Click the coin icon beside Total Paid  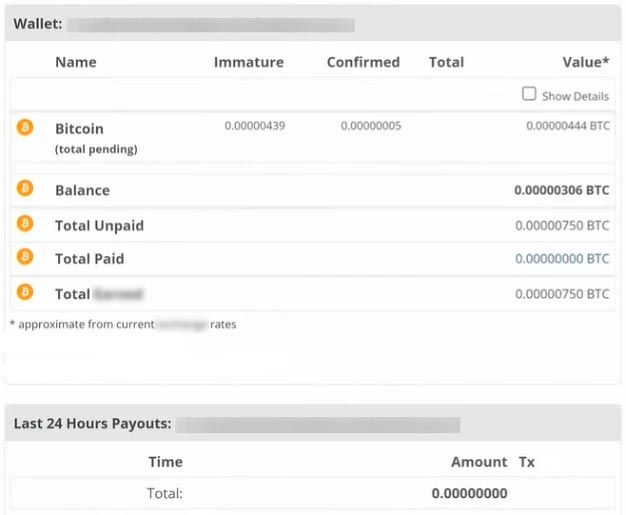[25, 258]
